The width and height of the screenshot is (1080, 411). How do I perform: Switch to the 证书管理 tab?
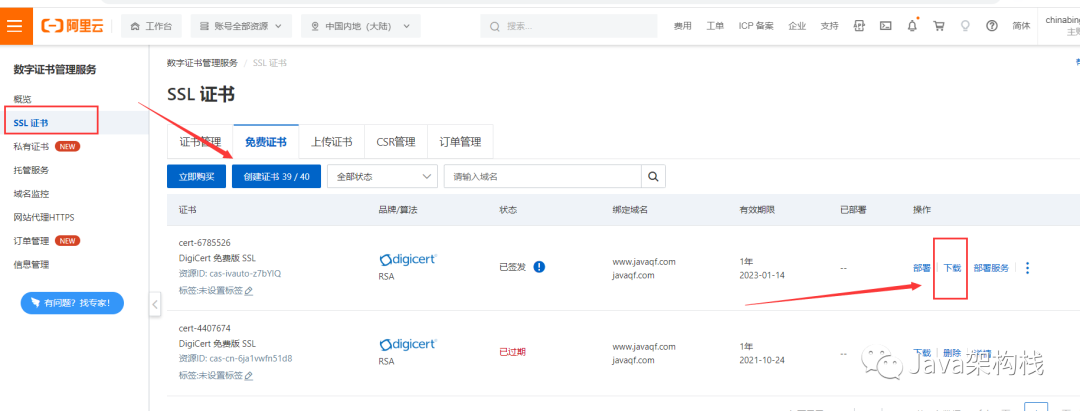tap(200, 143)
